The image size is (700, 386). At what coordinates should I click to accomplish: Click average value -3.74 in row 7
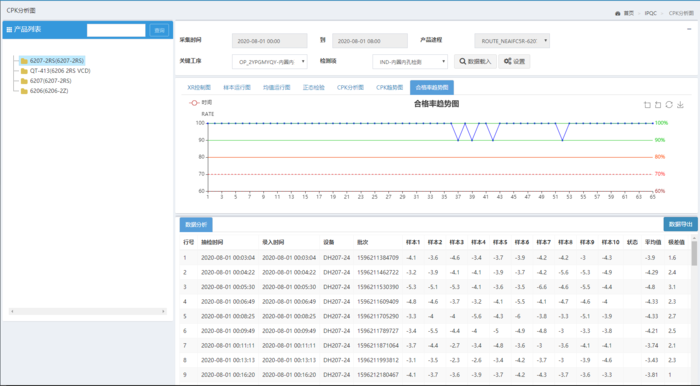point(651,345)
